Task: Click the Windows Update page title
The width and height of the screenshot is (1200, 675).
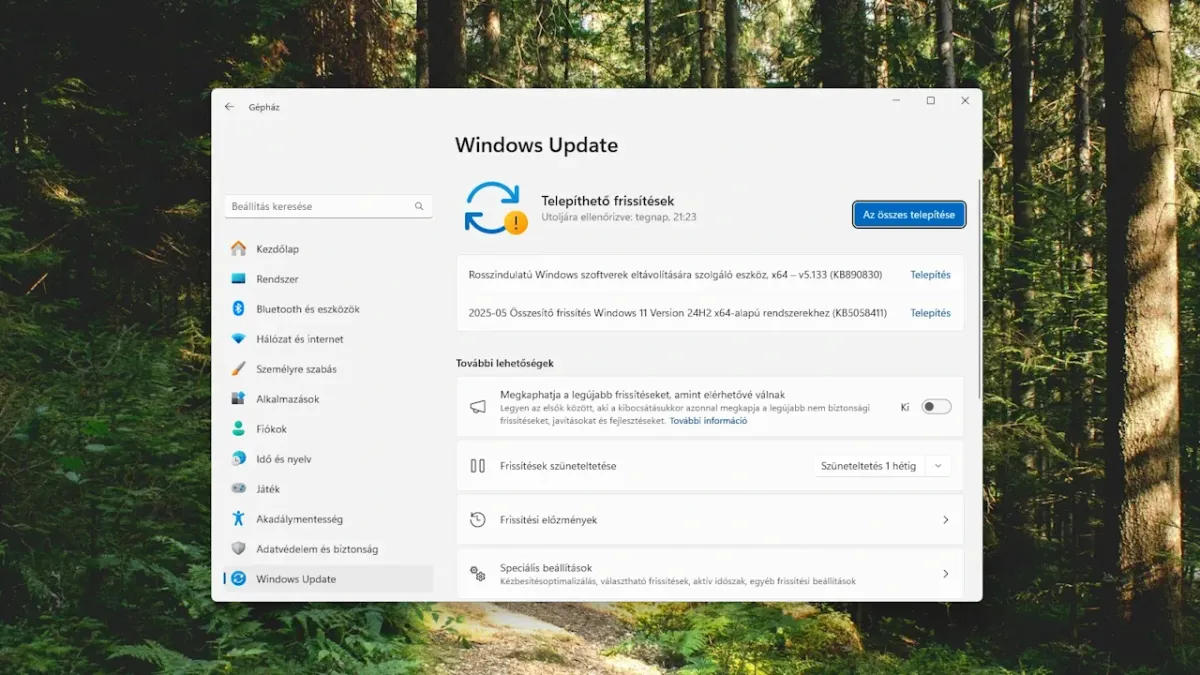Action: click(536, 145)
